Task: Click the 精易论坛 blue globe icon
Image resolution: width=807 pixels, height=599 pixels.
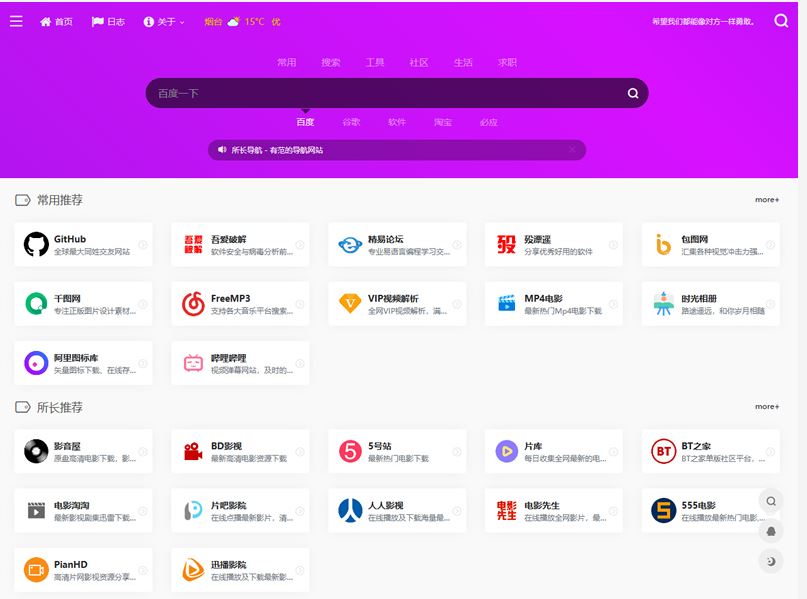Action: click(x=350, y=245)
